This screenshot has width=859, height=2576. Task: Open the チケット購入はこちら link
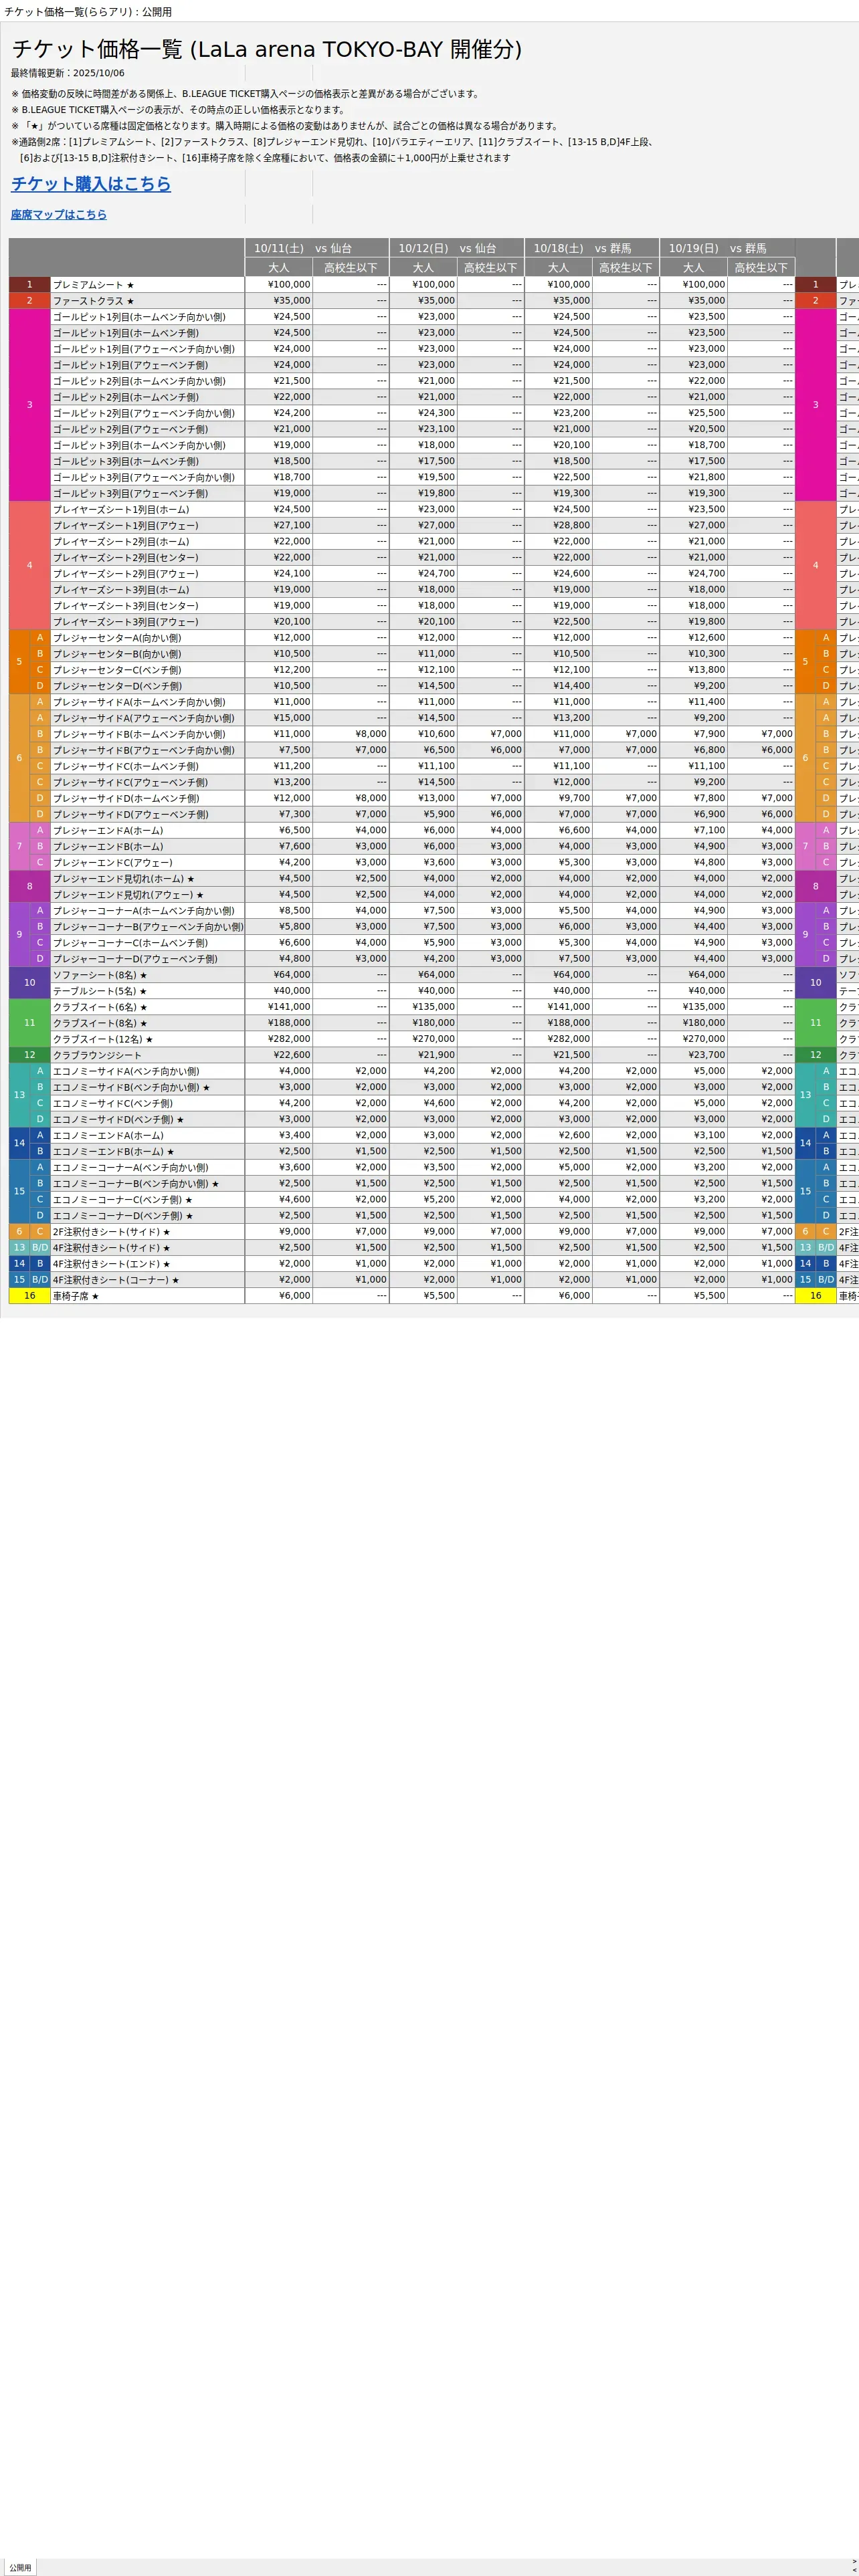pyautogui.click(x=91, y=184)
